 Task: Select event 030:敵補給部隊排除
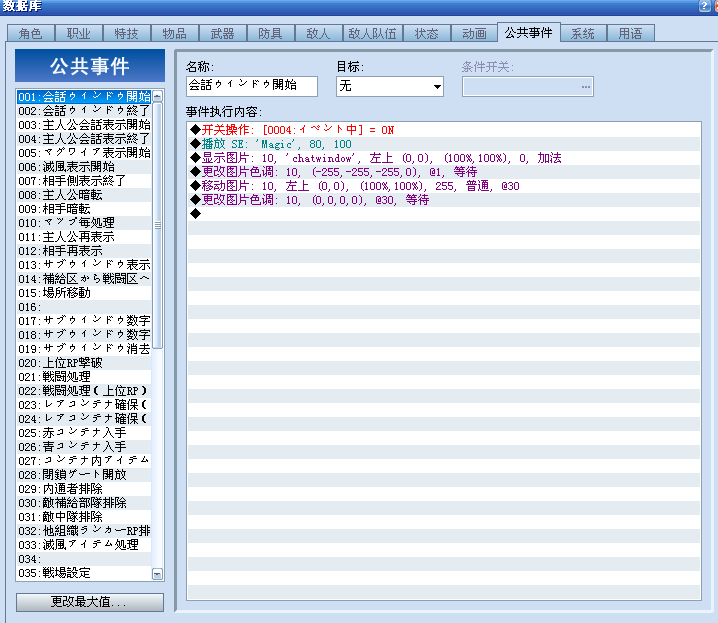click(84, 503)
